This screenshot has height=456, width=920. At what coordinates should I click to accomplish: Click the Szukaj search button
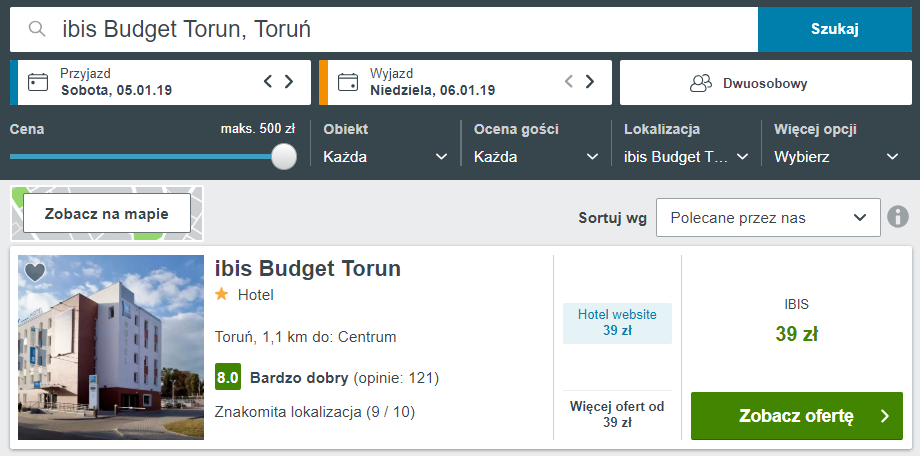pyautogui.click(x=834, y=29)
